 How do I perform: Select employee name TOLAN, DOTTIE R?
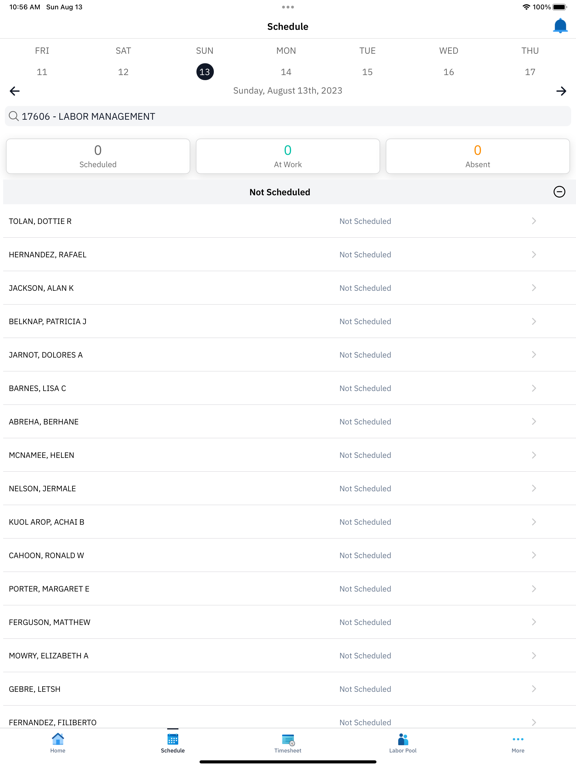tap(40, 221)
